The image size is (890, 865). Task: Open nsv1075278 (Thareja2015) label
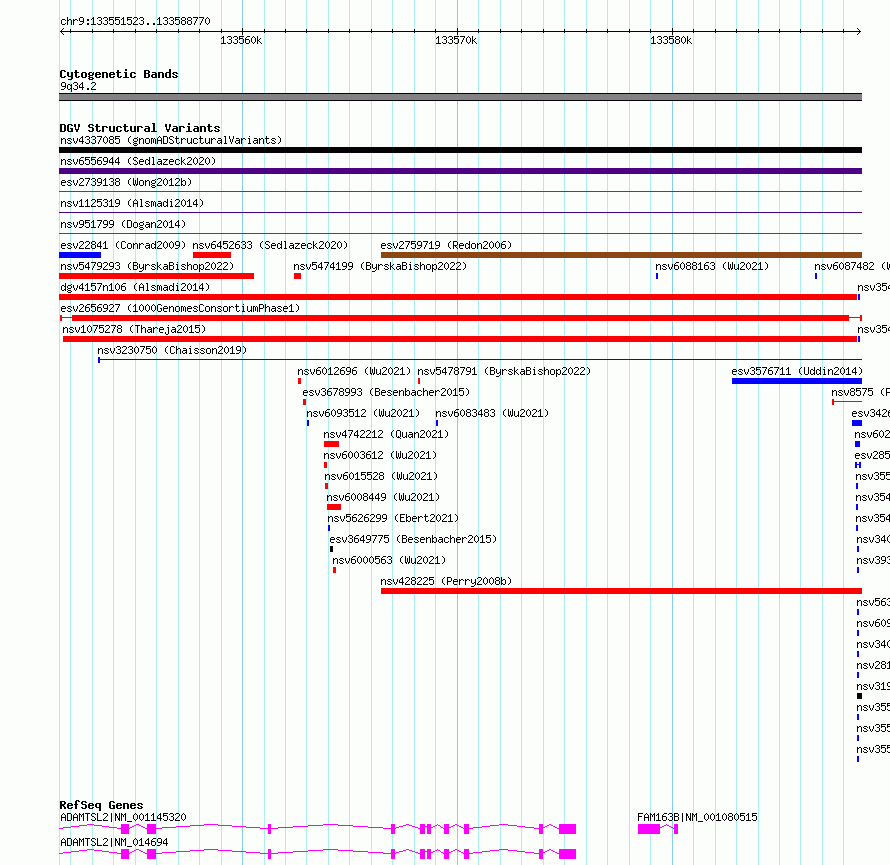134,329
